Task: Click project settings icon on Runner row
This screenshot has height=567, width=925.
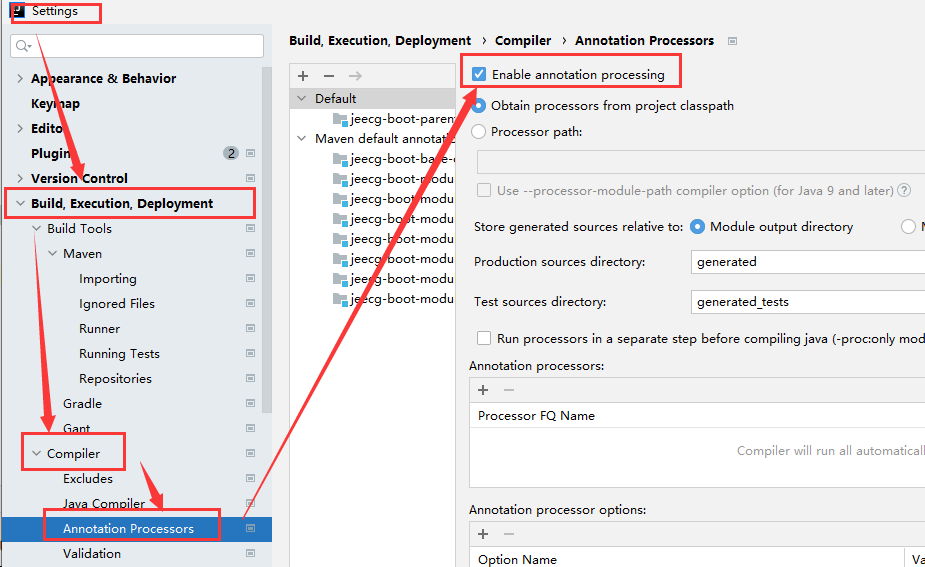Action: (251, 328)
